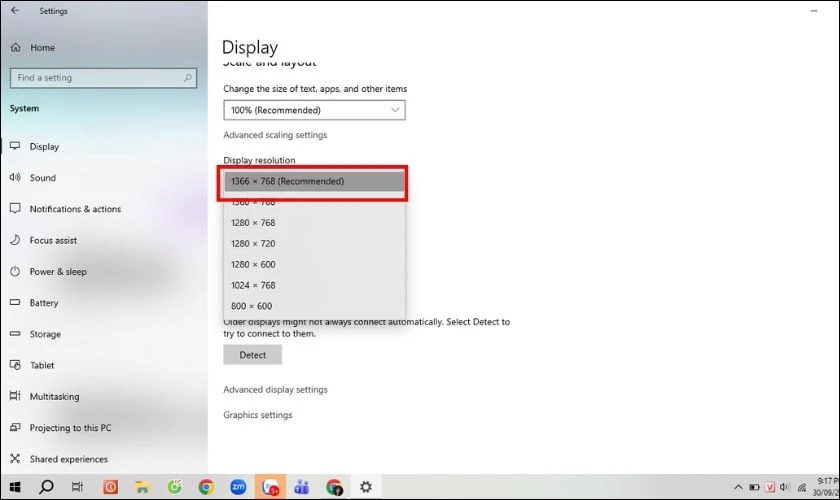
Task: Show hidden system tray icons
Action: coord(738,487)
